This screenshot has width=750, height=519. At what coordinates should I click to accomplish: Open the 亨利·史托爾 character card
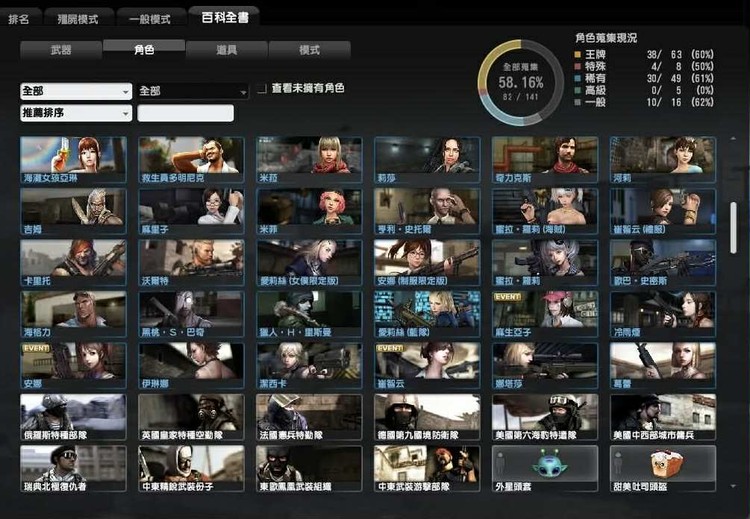[x=427, y=211]
